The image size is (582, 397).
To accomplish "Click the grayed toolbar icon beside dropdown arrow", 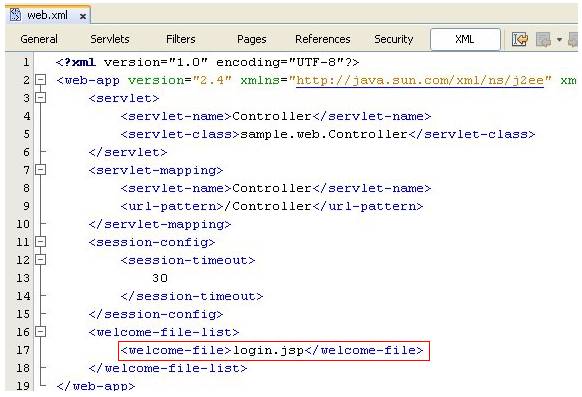I will point(543,39).
